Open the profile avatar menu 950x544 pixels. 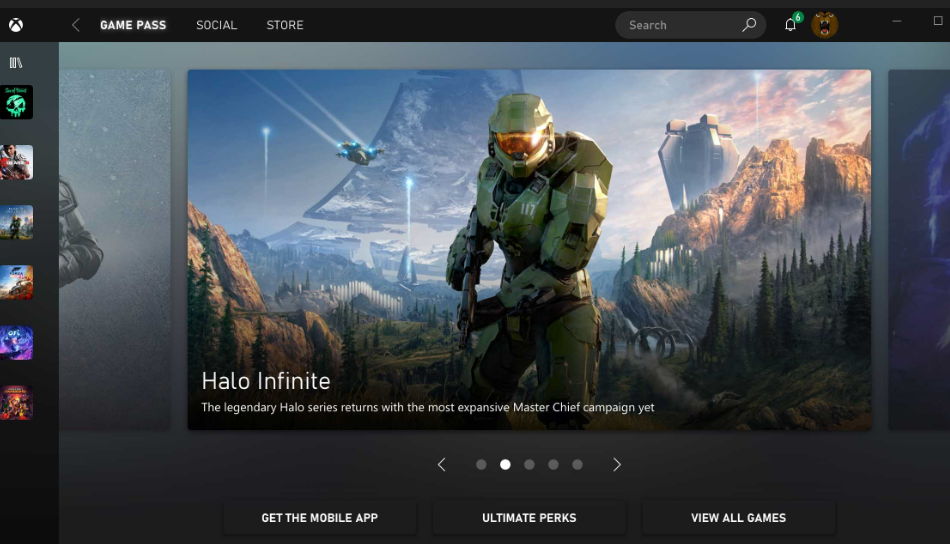pos(825,25)
